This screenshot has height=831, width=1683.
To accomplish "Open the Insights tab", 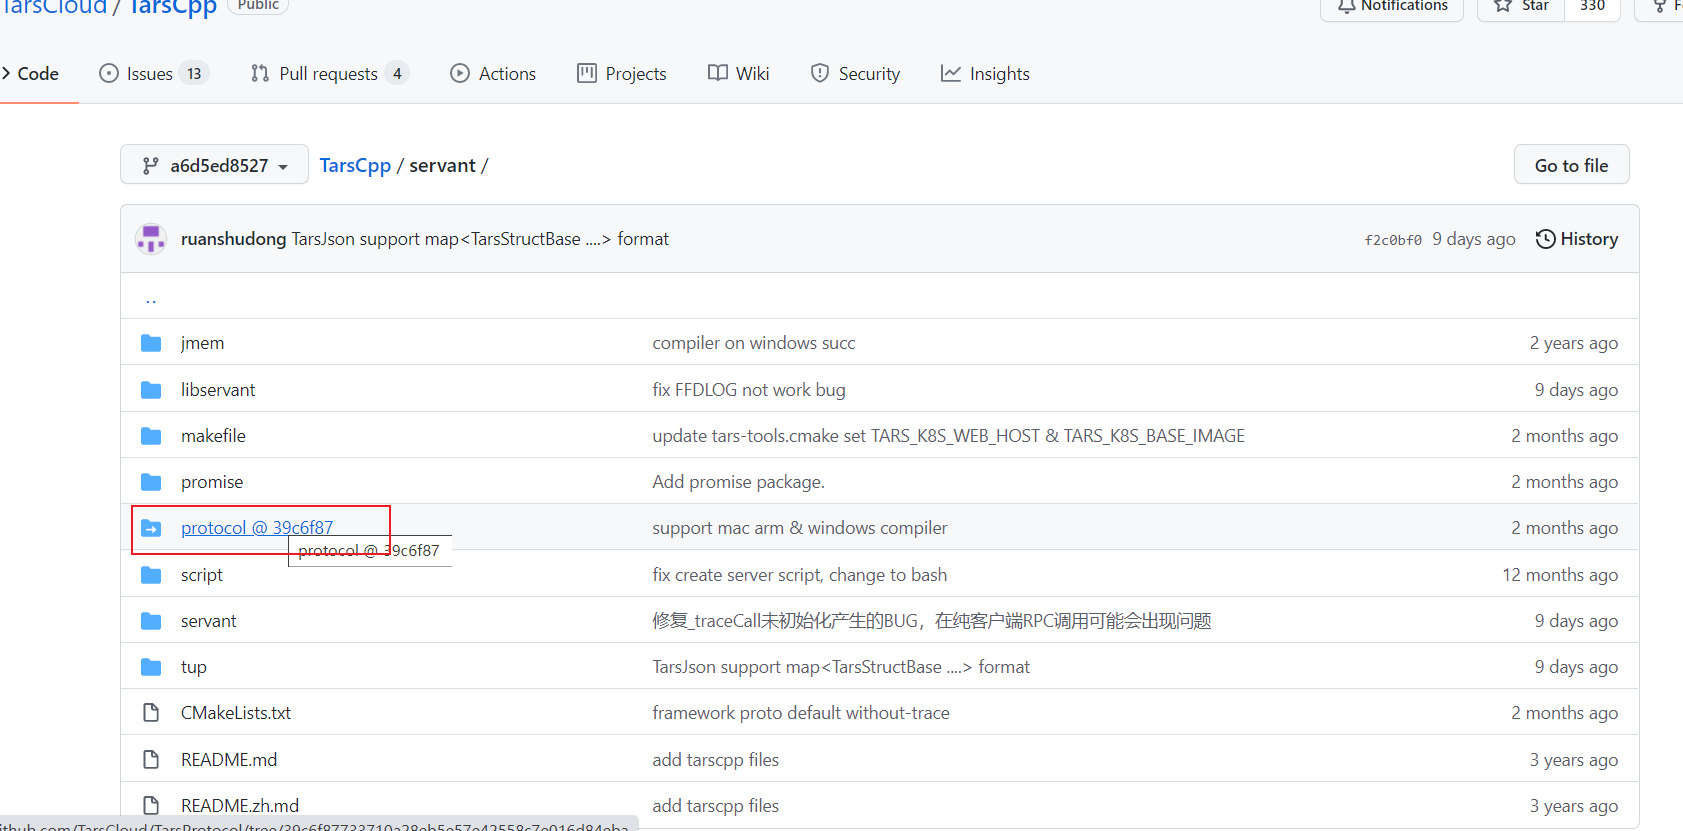I will tap(985, 74).
